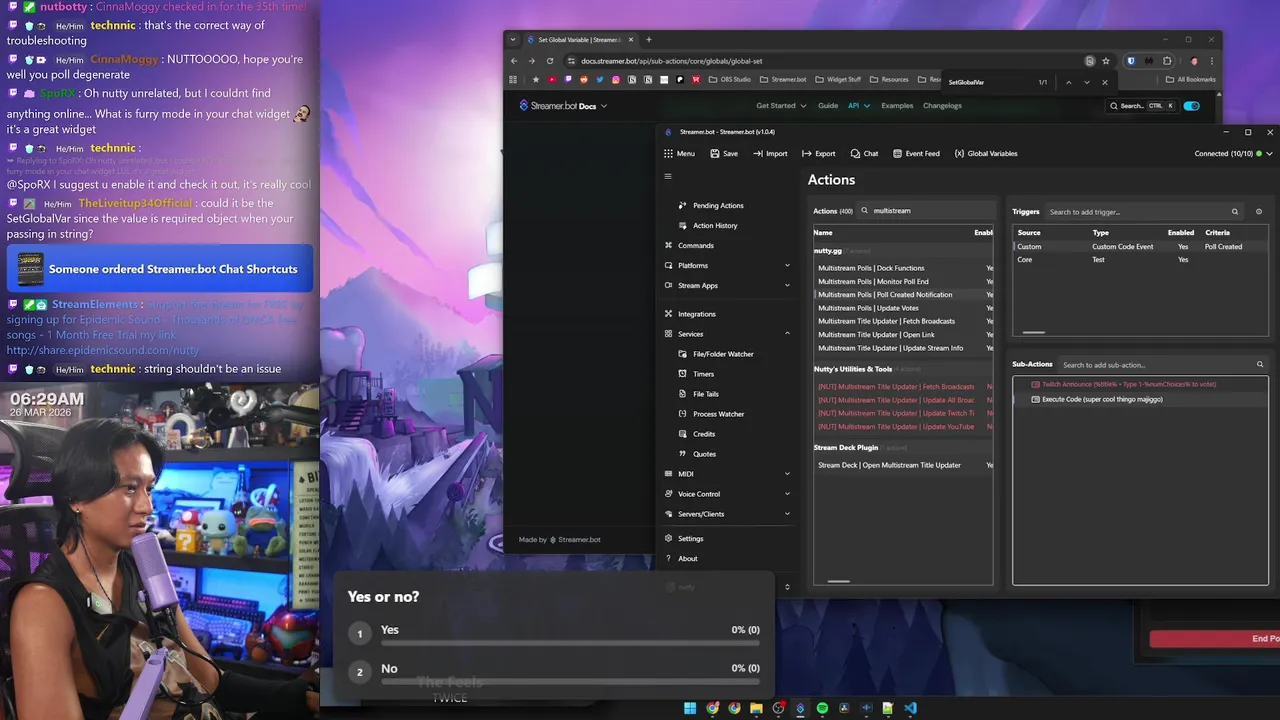This screenshot has width=1280, height=720.
Task: Click the Search to add sub-action field
Action: (x=1162, y=365)
